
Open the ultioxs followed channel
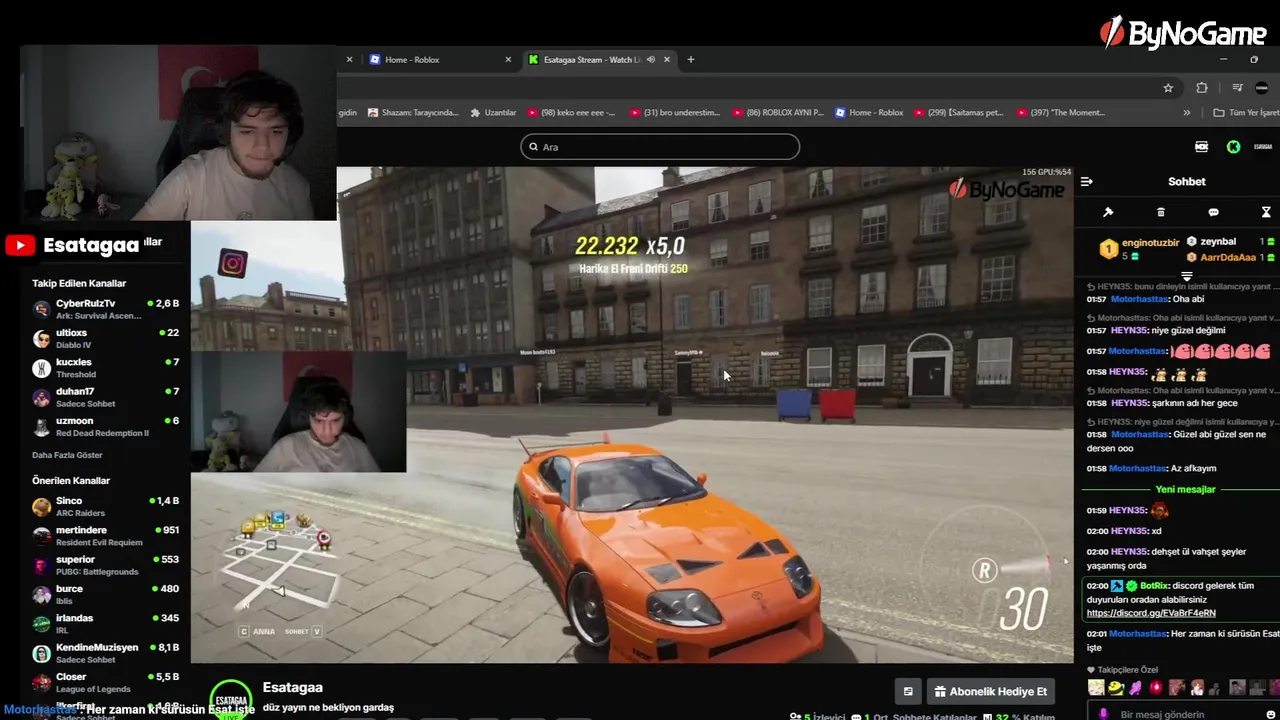[105, 338]
